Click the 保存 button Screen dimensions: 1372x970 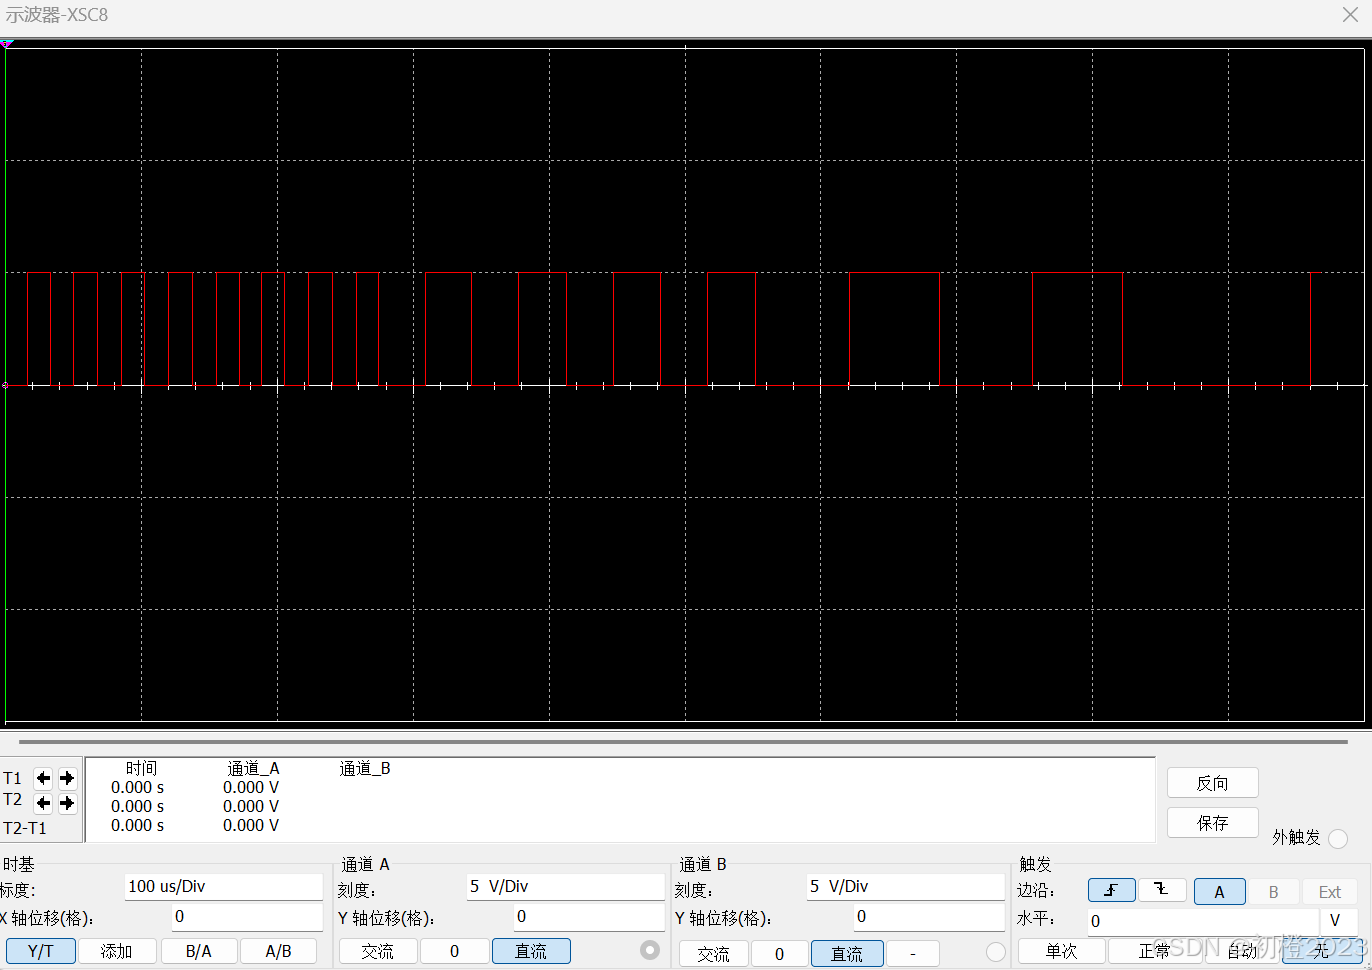[1212, 823]
